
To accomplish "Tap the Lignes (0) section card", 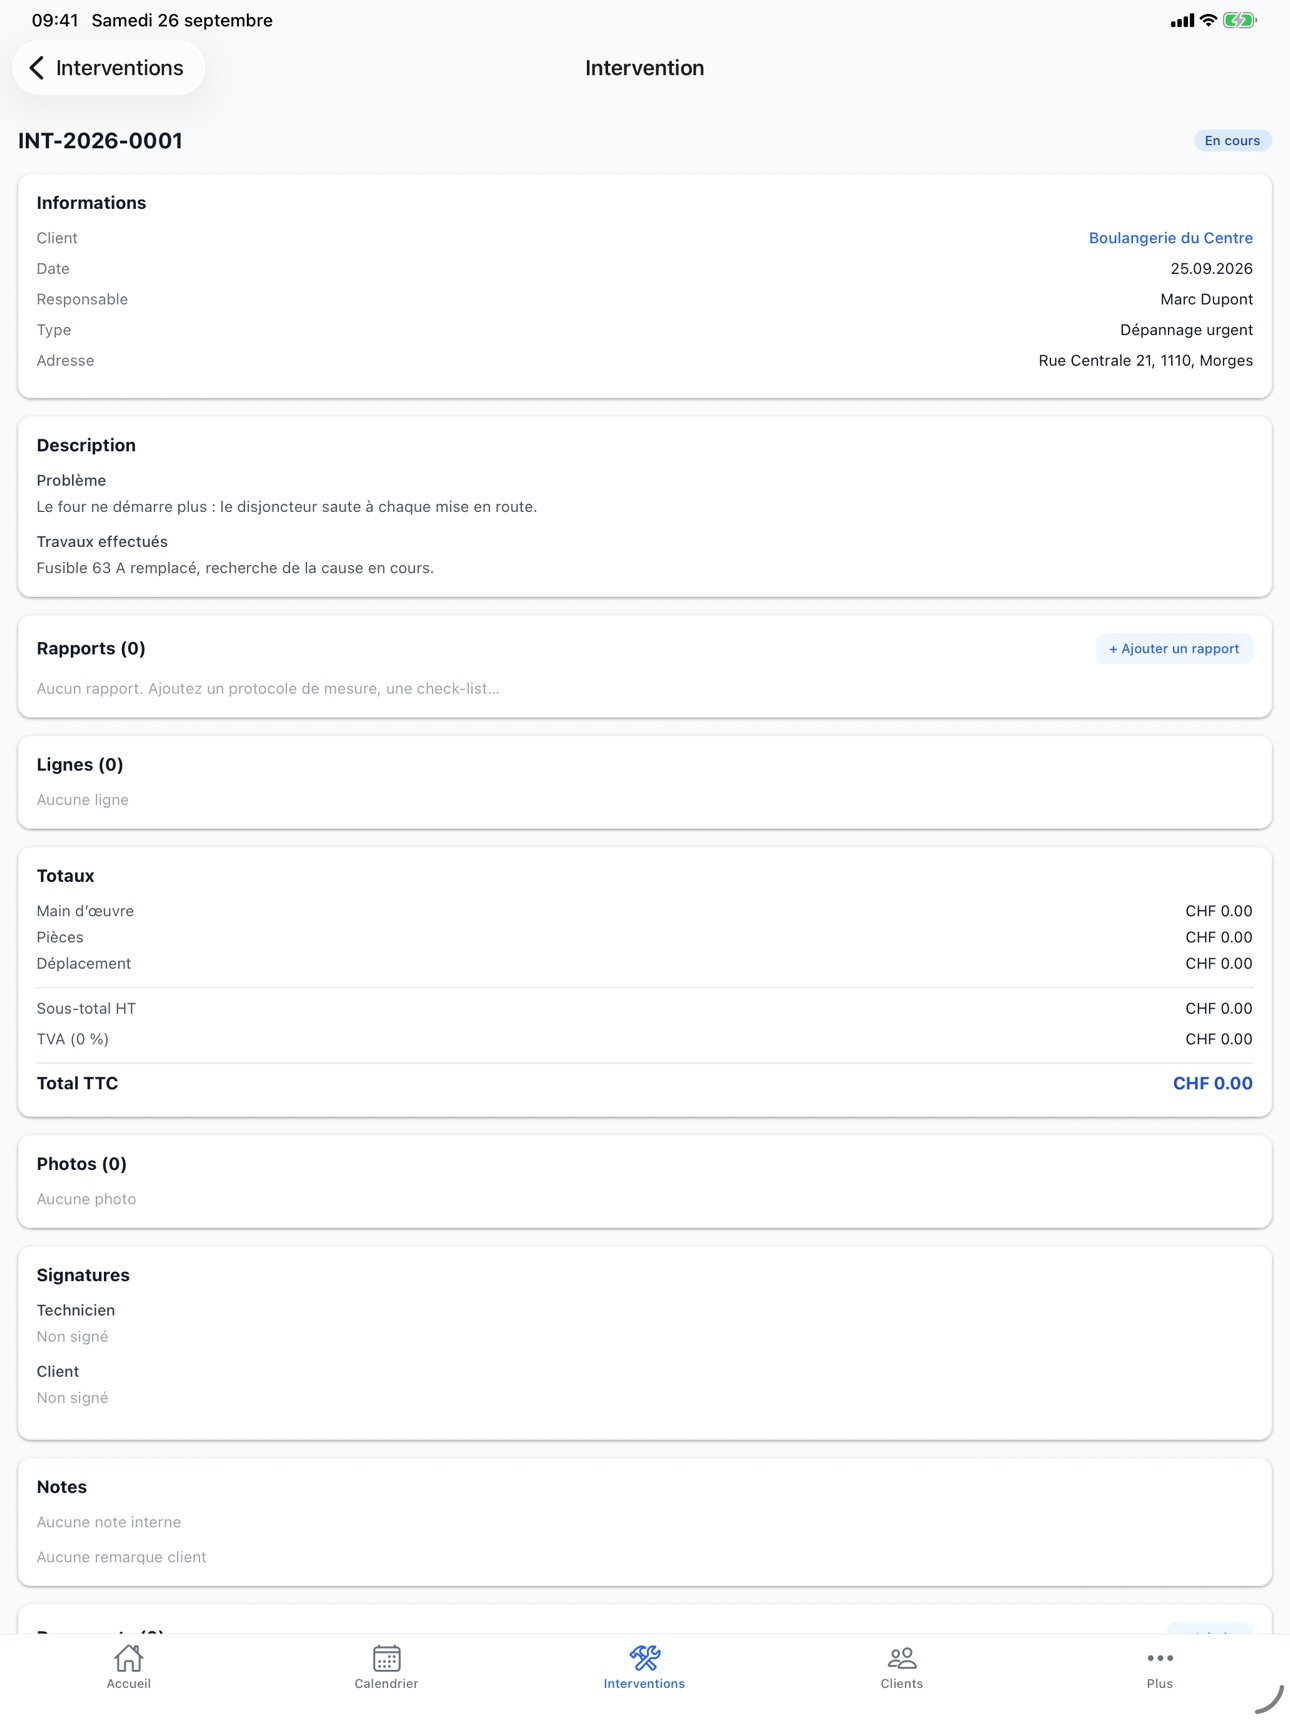I will [x=645, y=782].
